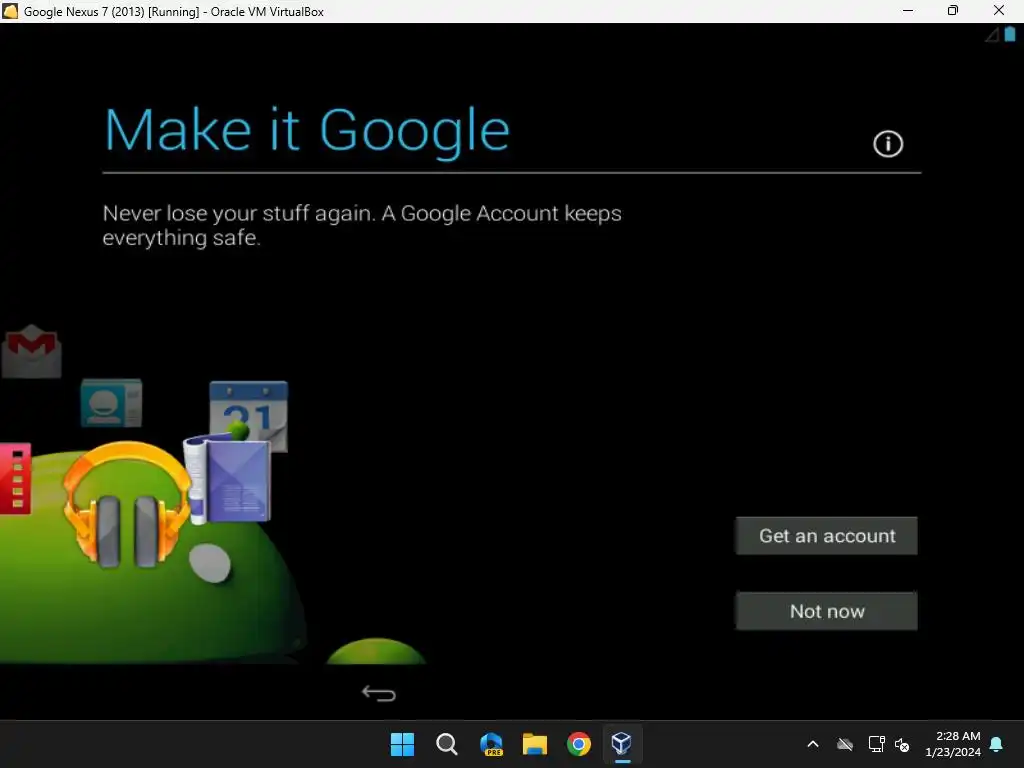The height and width of the screenshot is (768, 1024).
Task: Click the Android battery status icon
Action: (x=1010, y=35)
